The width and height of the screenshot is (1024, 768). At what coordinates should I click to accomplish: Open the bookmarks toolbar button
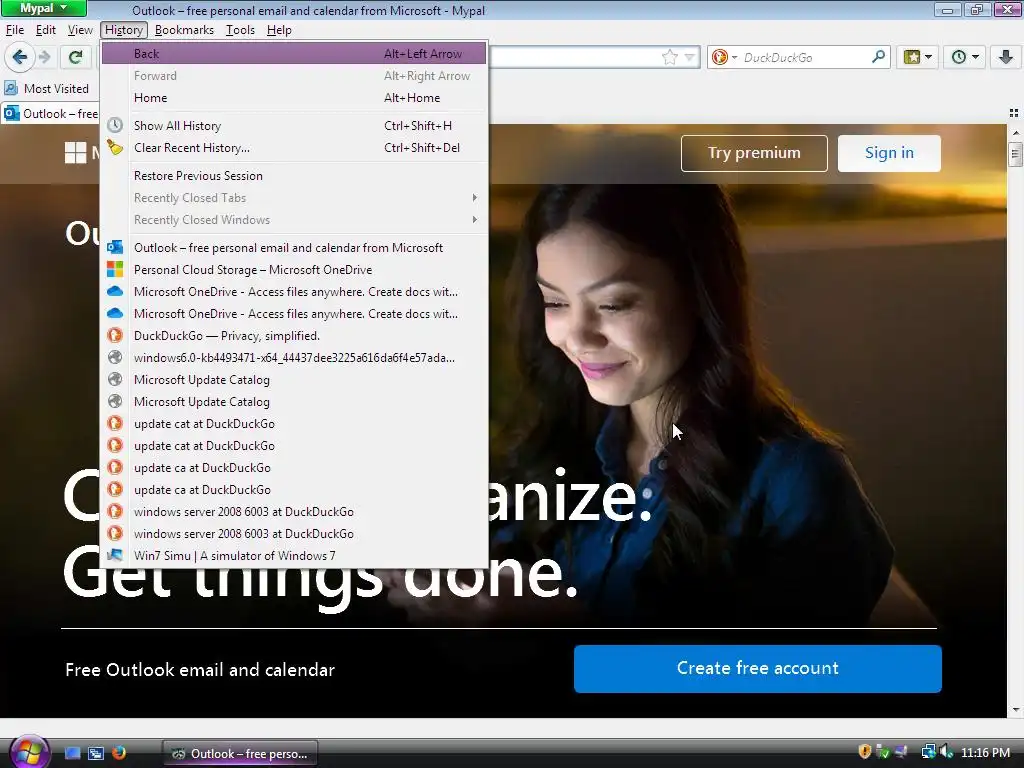(x=918, y=57)
